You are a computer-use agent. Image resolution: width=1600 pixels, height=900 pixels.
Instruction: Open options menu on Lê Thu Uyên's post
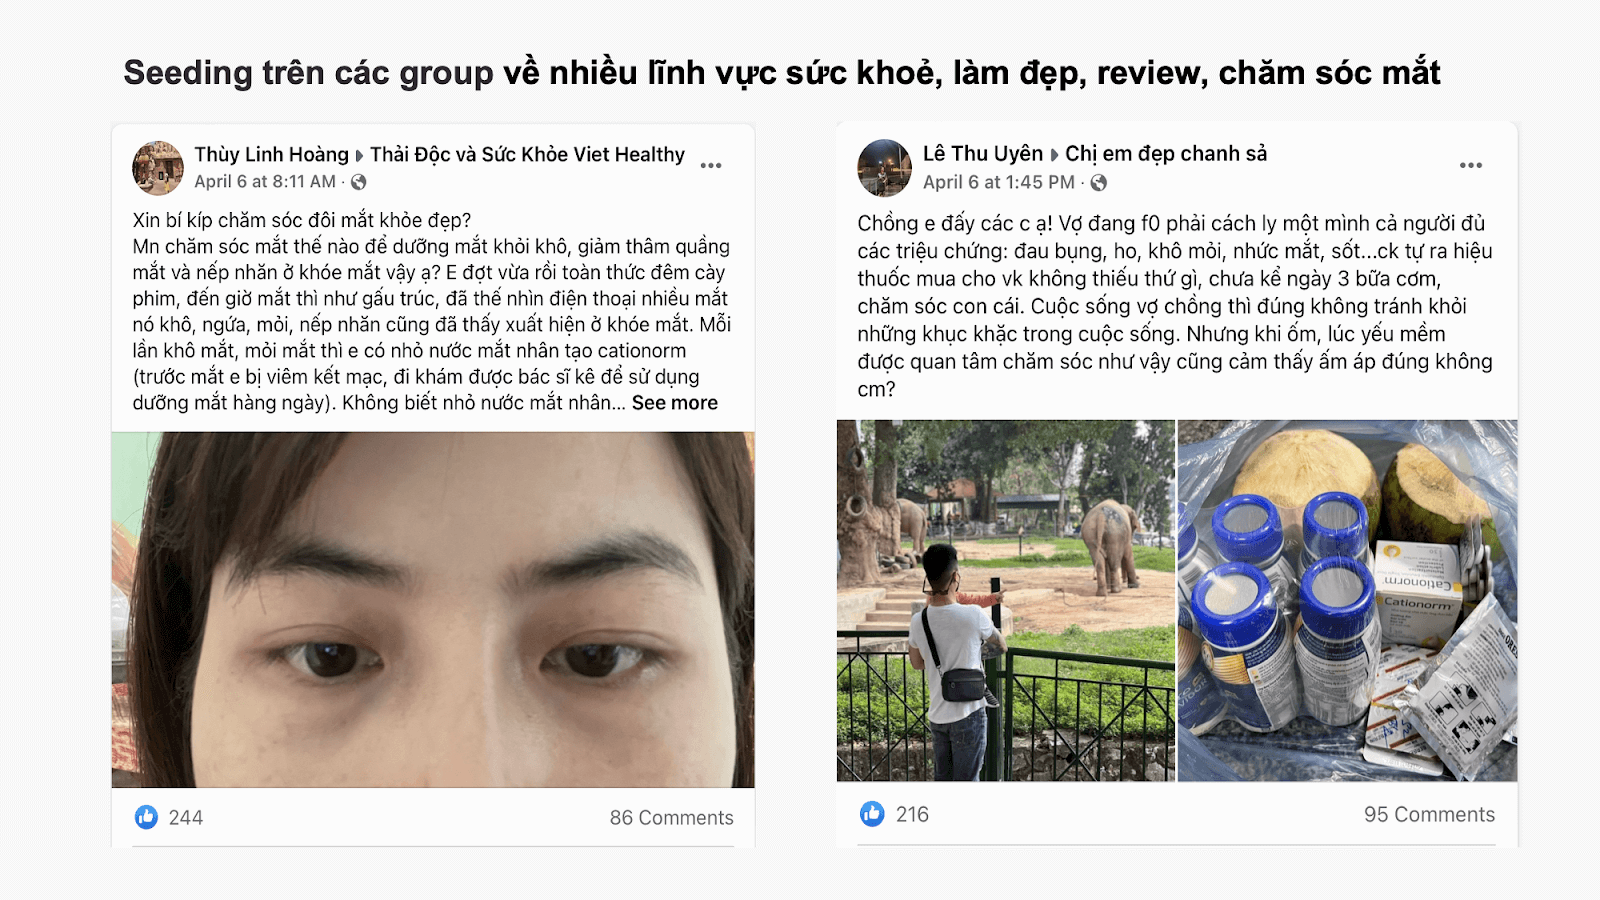(1471, 165)
